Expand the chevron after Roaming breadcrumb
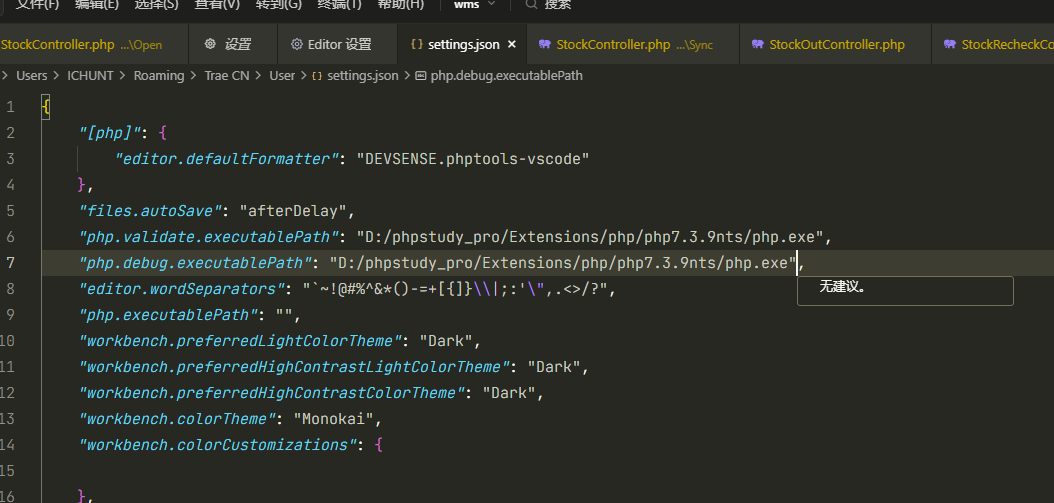Image resolution: width=1054 pixels, height=503 pixels. click(194, 75)
